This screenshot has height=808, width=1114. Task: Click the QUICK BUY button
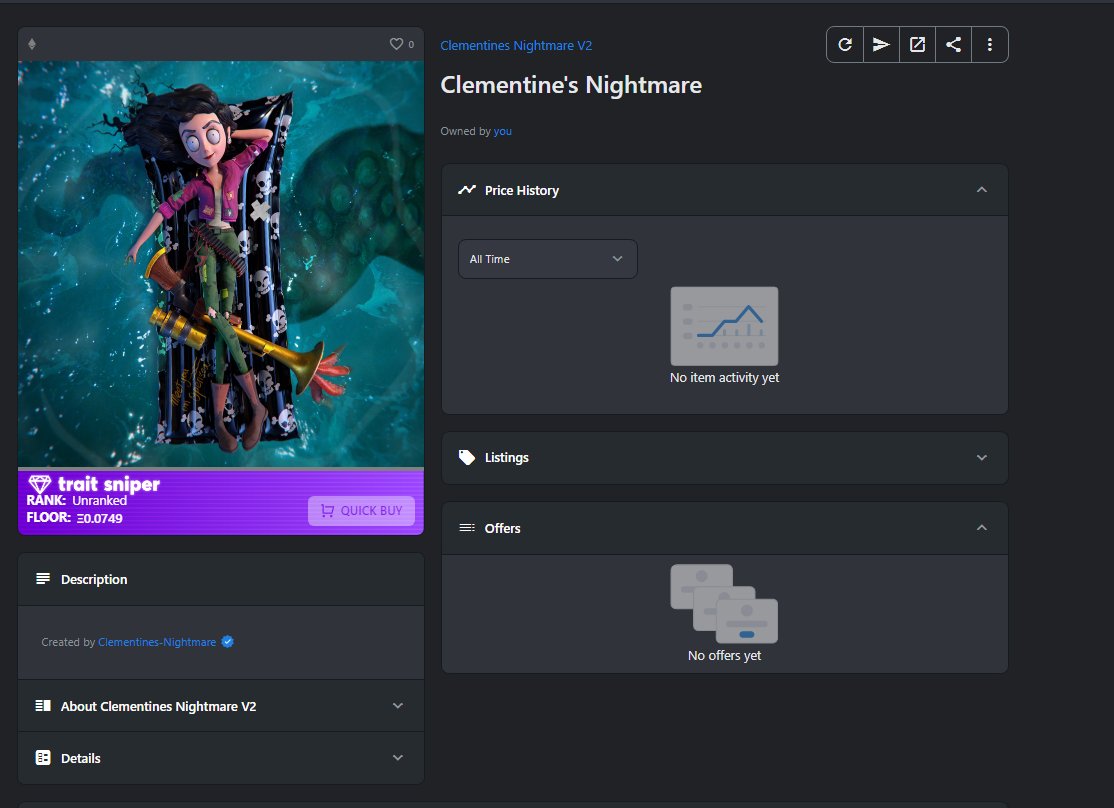tap(361, 510)
